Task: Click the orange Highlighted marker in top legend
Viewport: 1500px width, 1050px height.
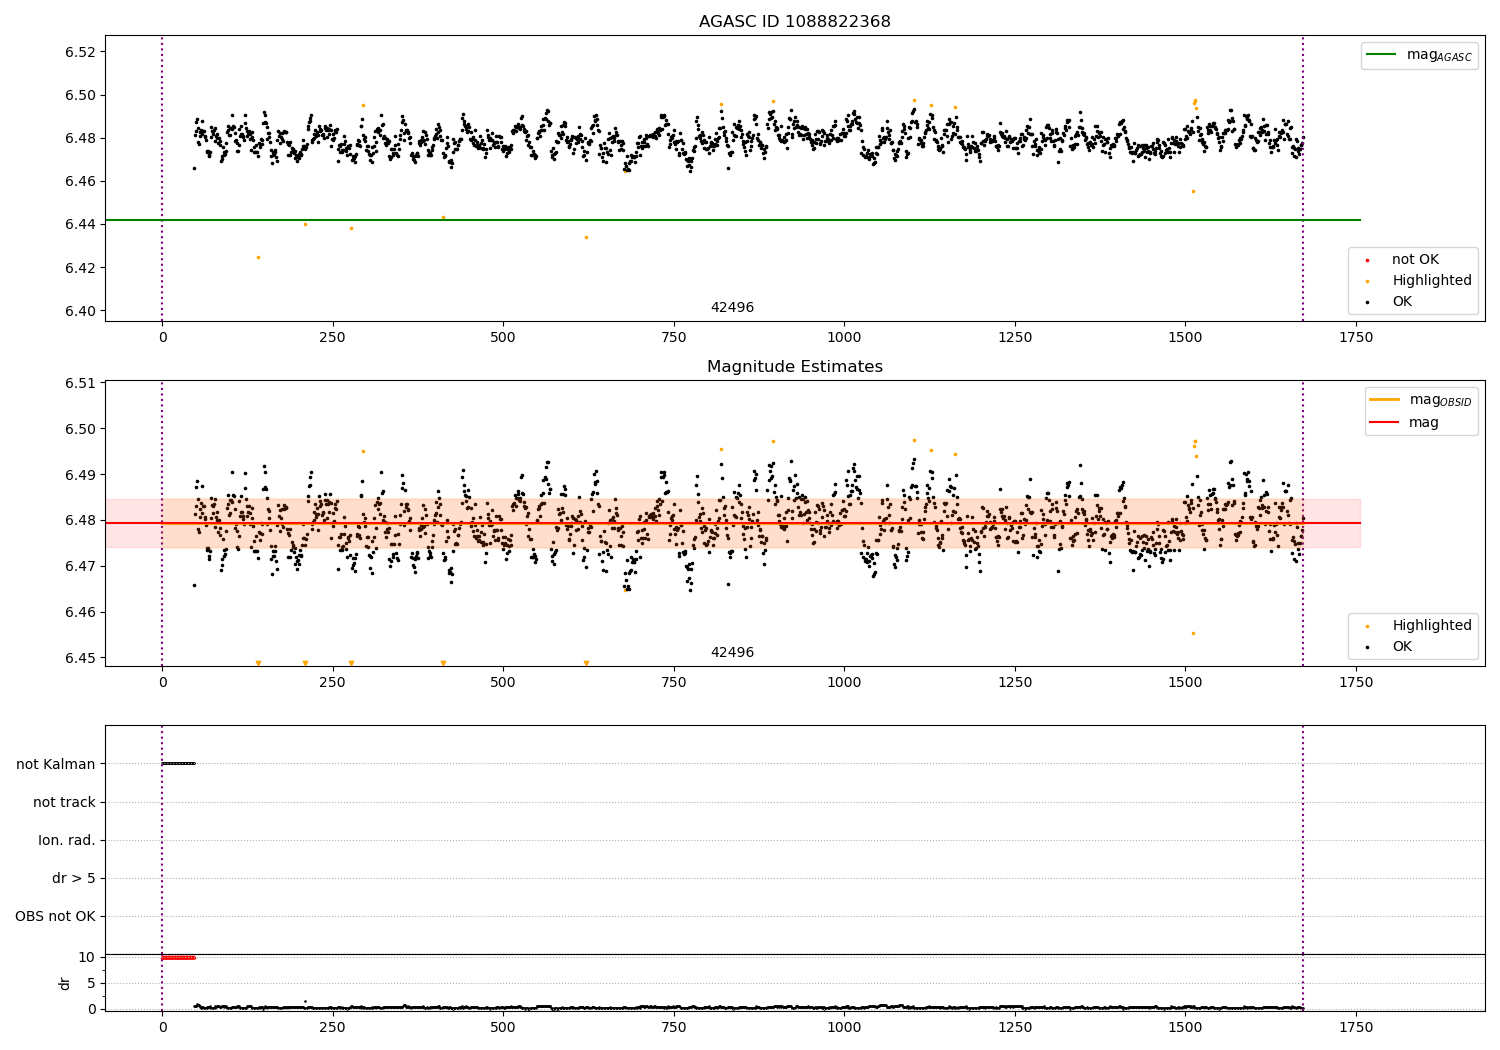Action: 1367,281
